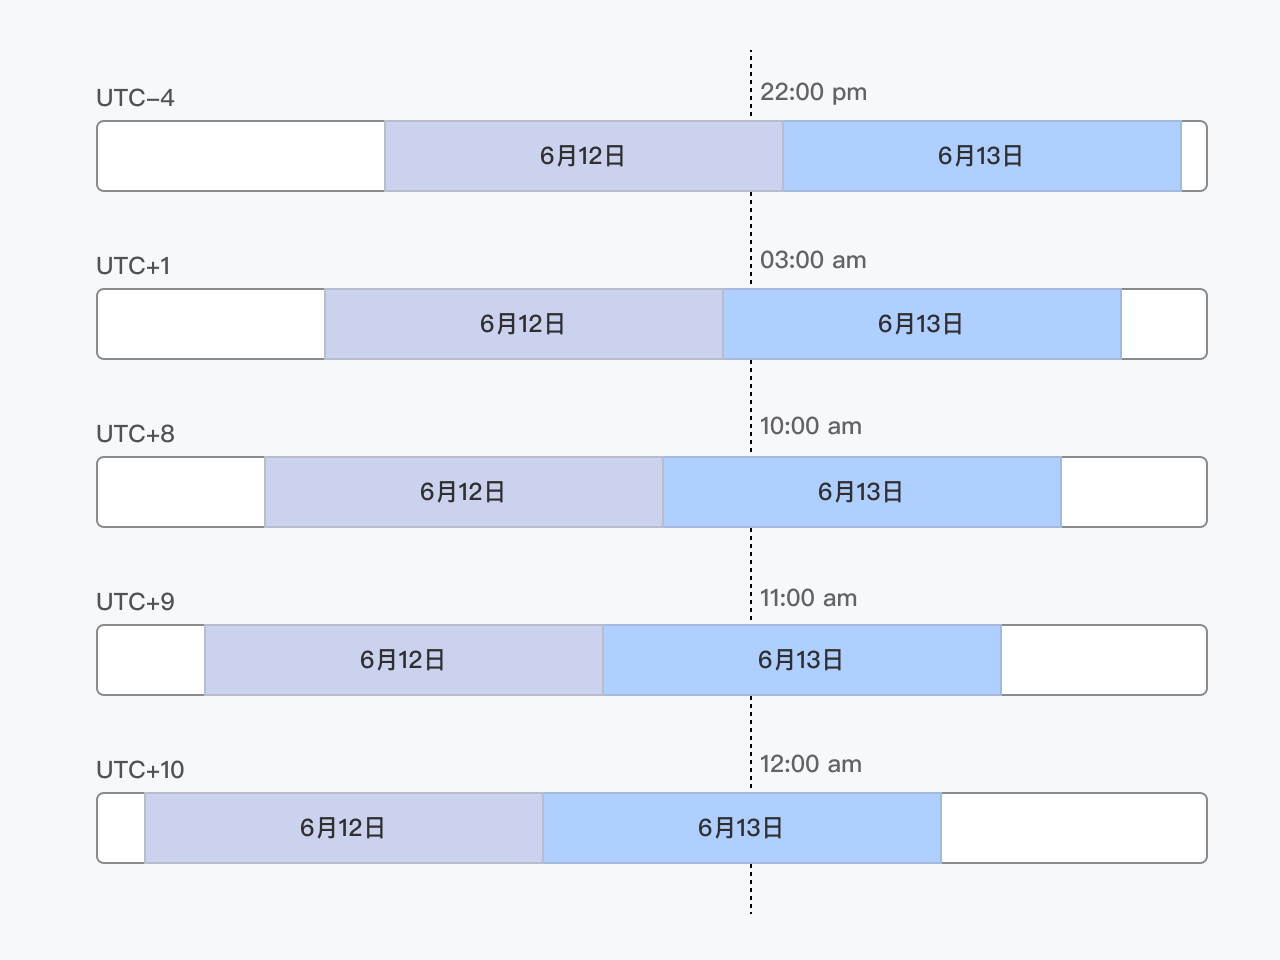The height and width of the screenshot is (960, 1280).
Task: Choose 6月13日 bar in UTC+8 row
Action: pyautogui.click(x=862, y=492)
